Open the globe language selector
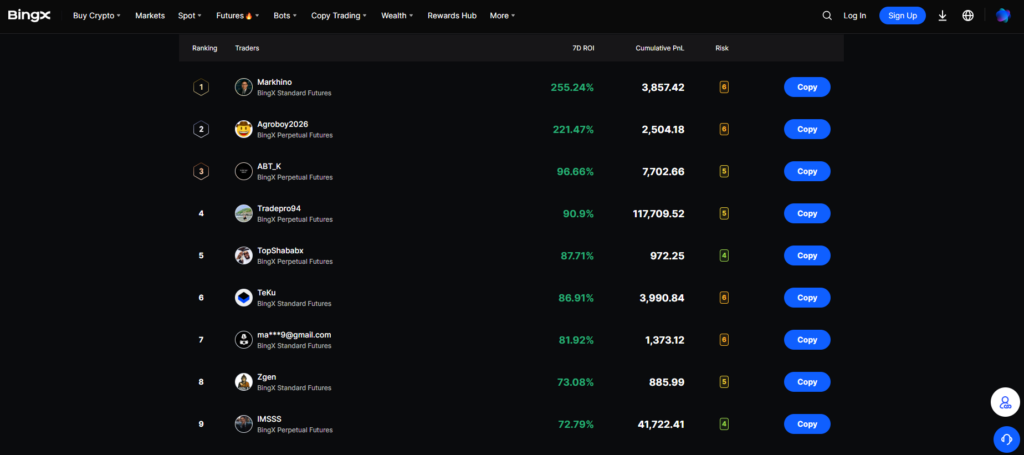The height and width of the screenshot is (455, 1024). [x=968, y=16]
